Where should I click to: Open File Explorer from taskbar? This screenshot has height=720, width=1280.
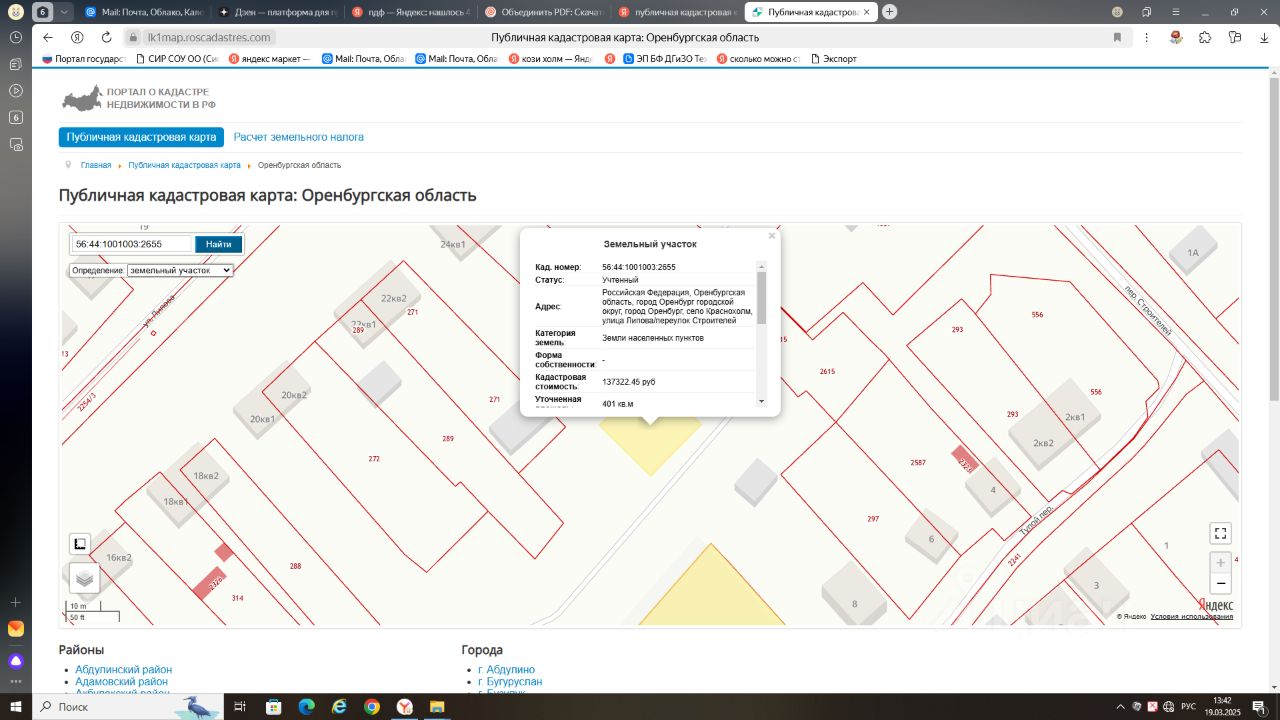pyautogui.click(x=438, y=706)
